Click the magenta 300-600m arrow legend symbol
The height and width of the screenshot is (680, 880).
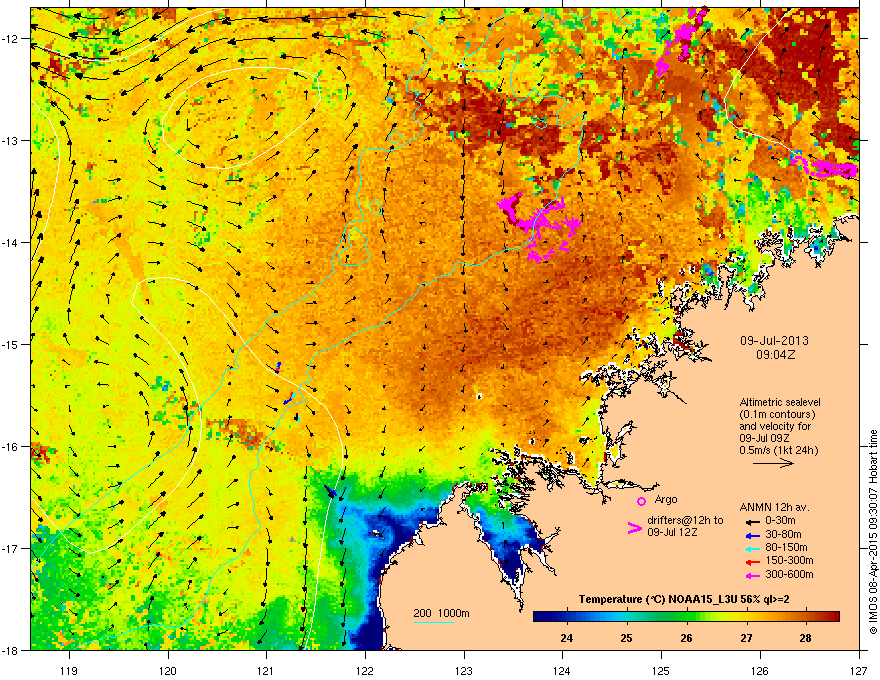pos(752,575)
